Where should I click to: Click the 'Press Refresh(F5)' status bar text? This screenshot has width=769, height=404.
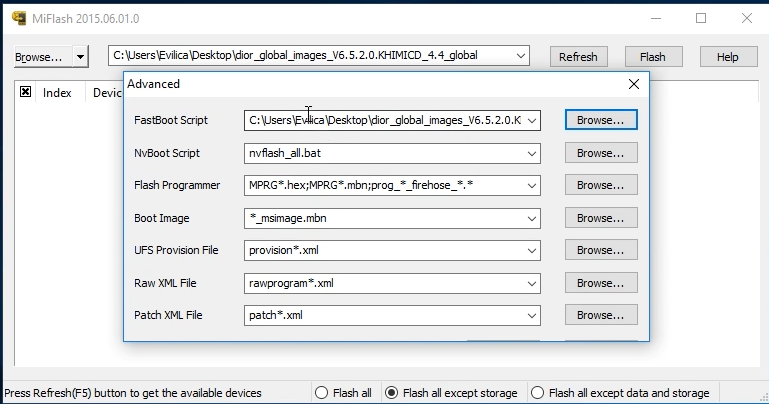pyautogui.click(x=133, y=393)
